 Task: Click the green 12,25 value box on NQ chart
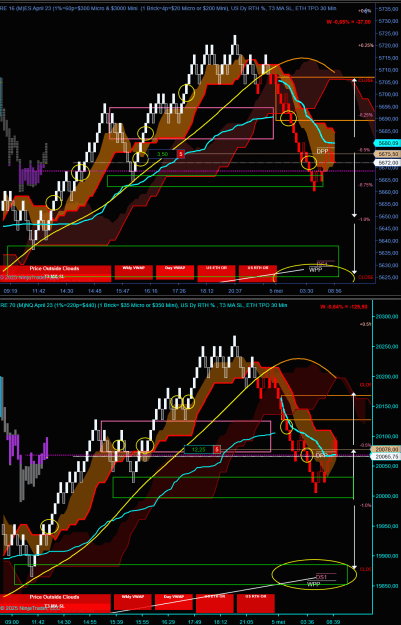tap(199, 449)
